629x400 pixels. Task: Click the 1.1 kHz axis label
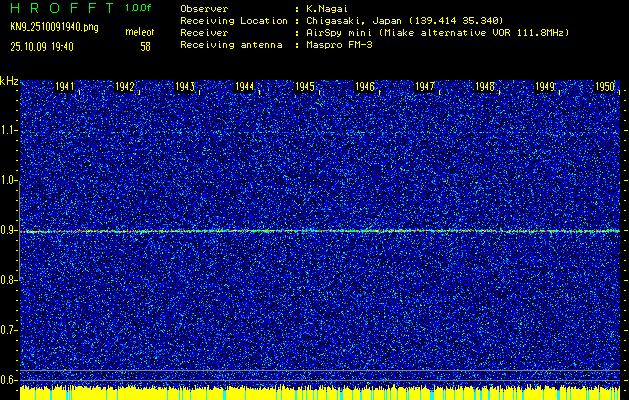pos(10,130)
